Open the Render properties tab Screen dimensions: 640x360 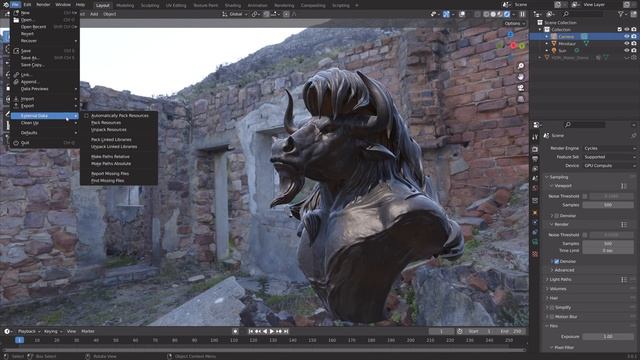point(535,149)
